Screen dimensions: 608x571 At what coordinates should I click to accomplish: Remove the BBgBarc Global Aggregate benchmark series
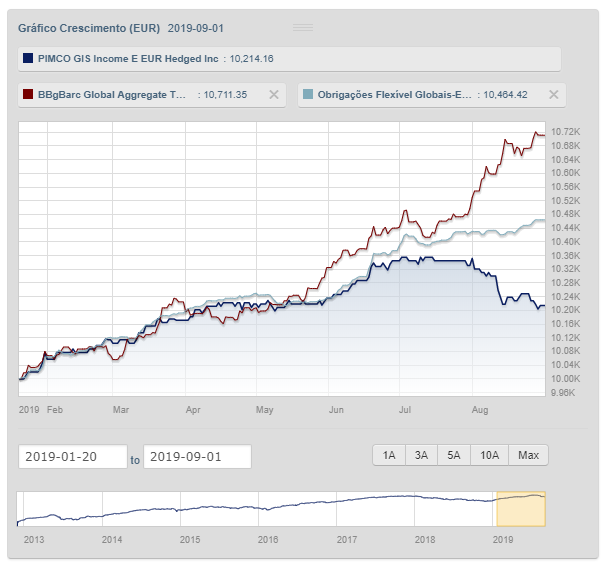(x=274, y=94)
